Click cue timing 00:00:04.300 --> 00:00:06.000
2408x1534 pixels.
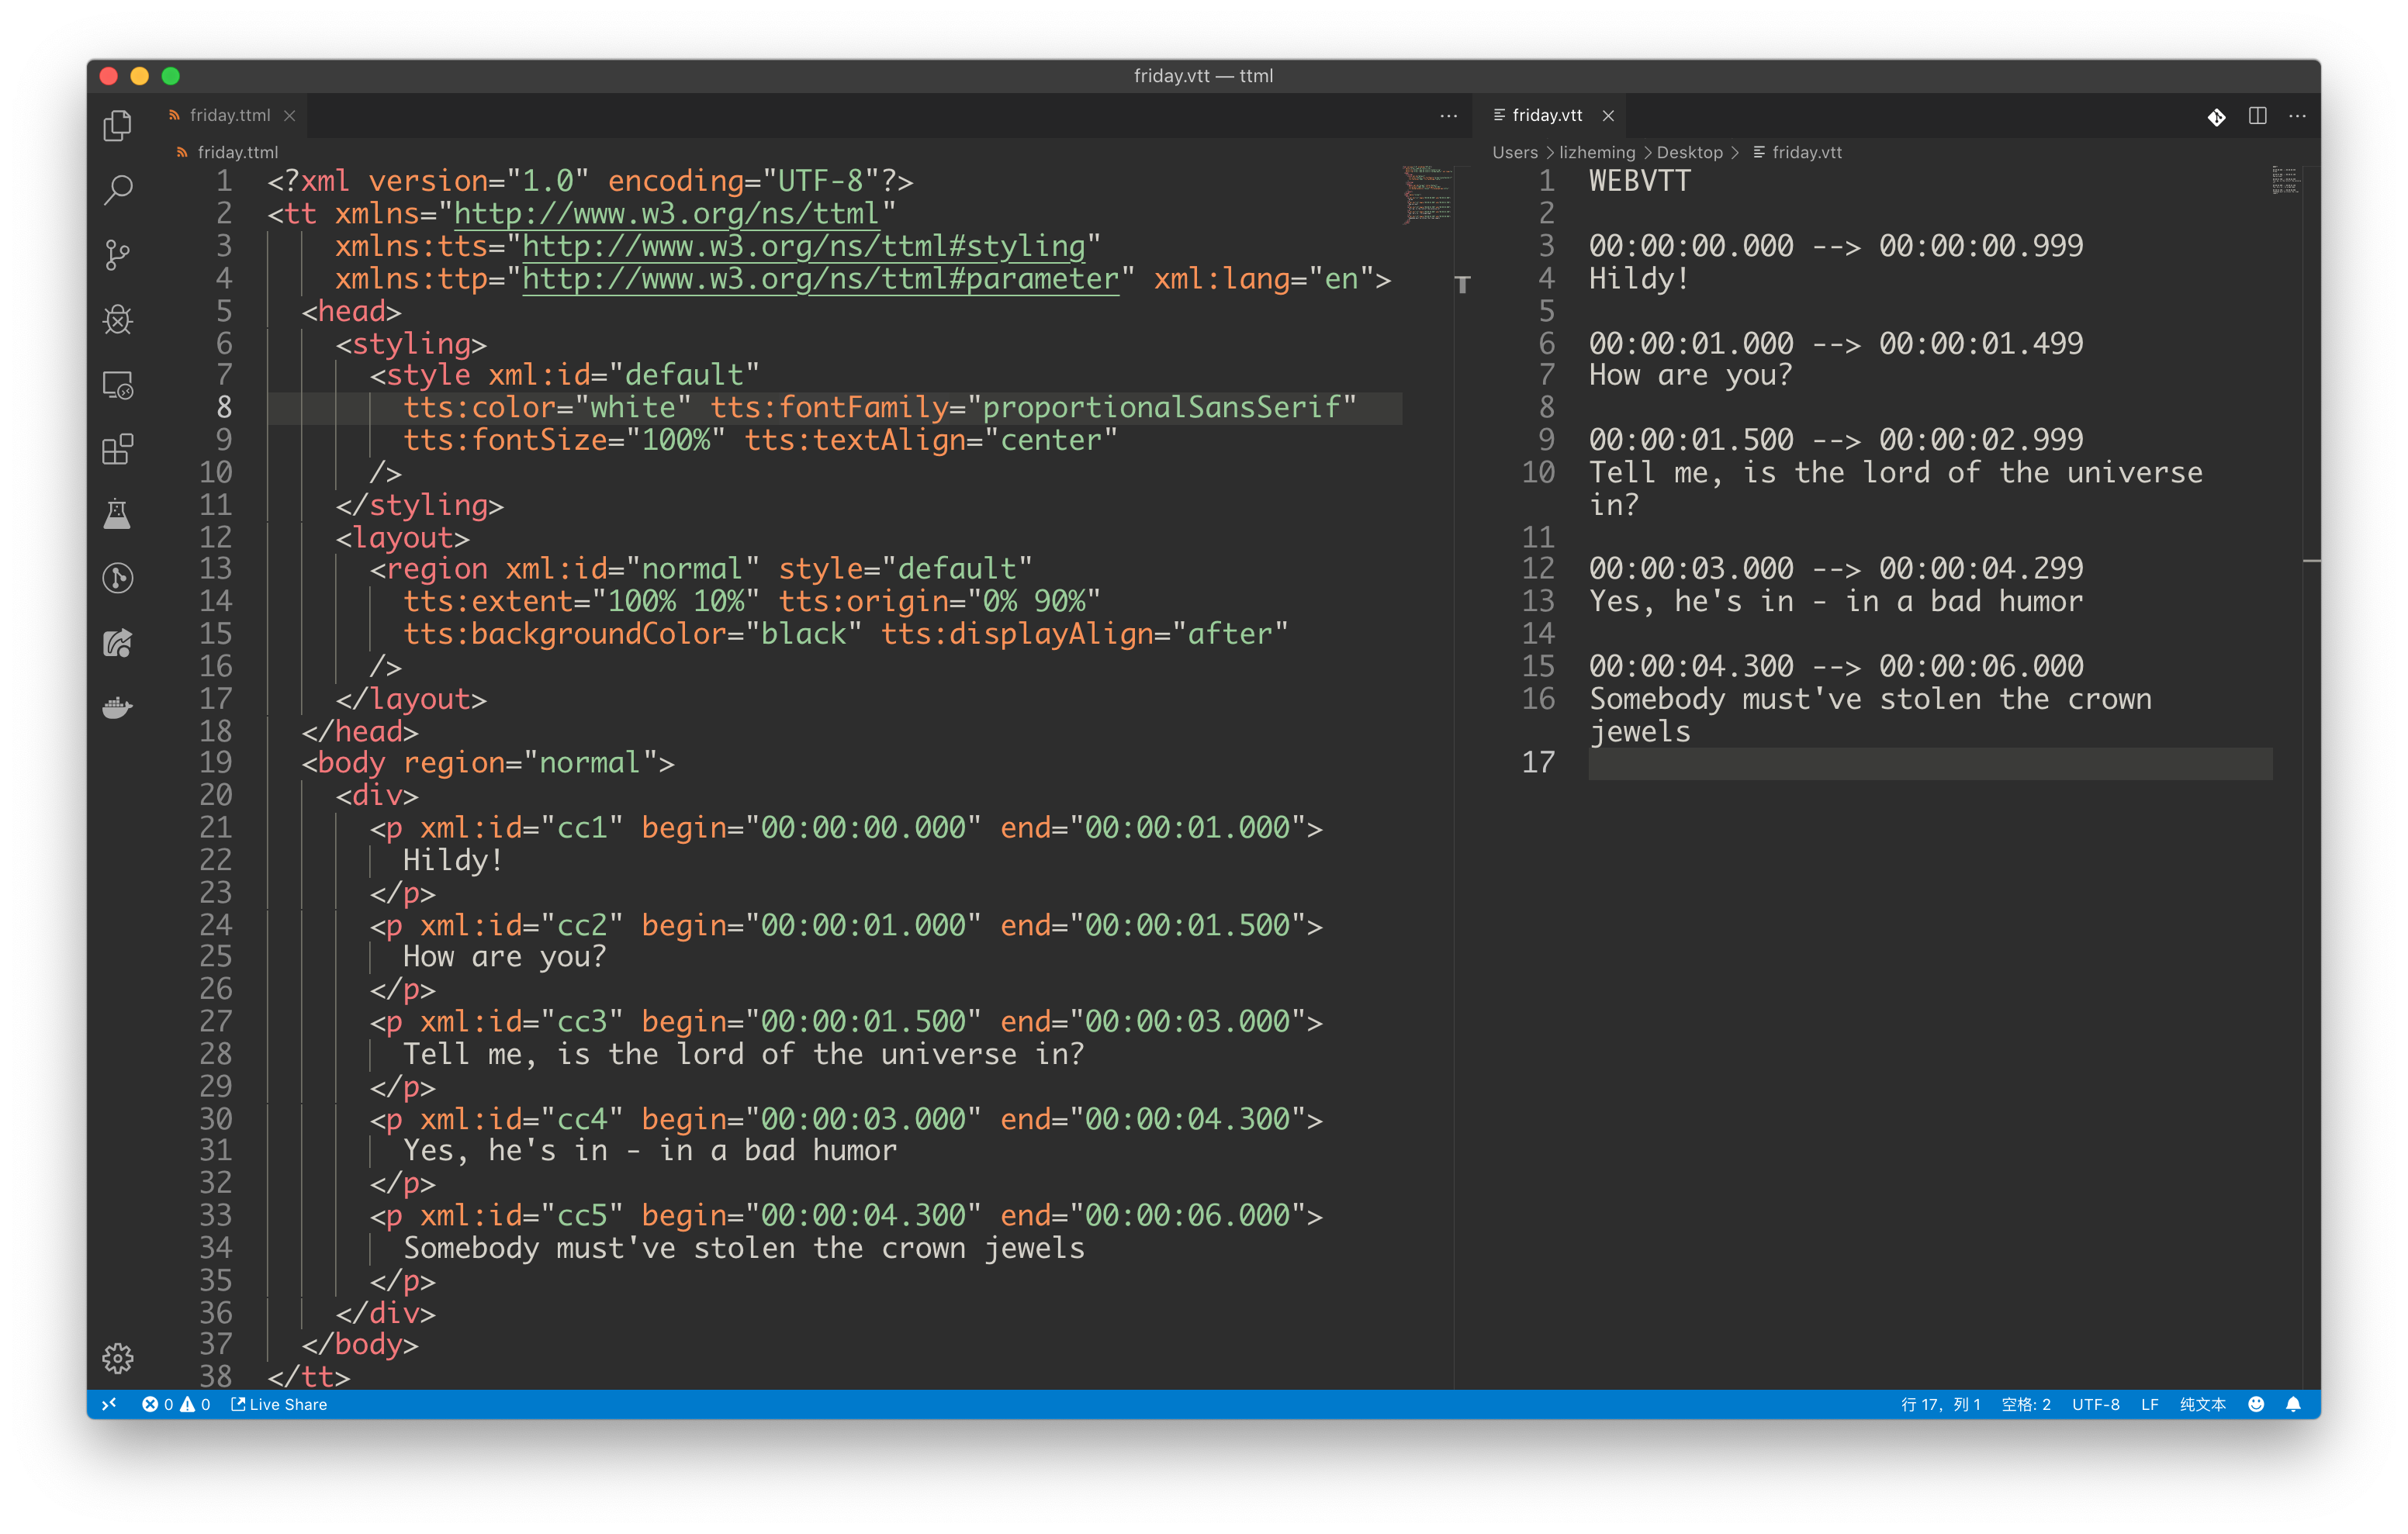1836,666
